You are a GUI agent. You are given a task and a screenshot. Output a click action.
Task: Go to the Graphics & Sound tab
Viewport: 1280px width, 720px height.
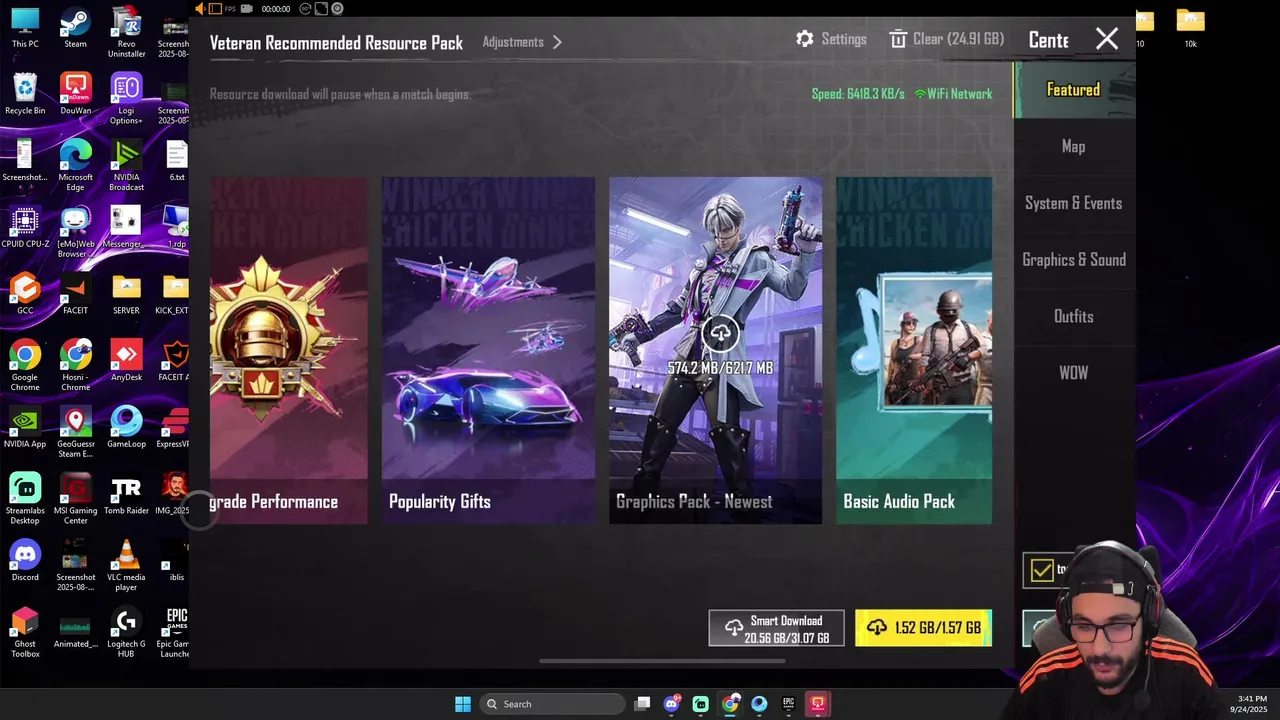[1073, 260]
